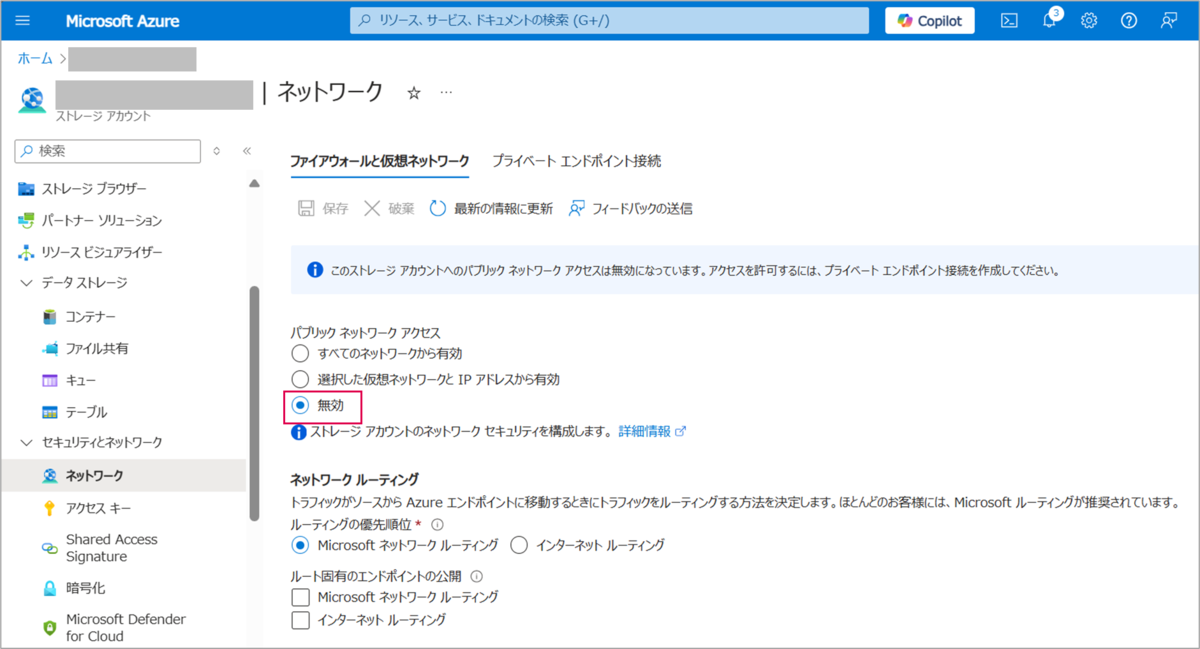Go to the ホーム breadcrumb link
Viewport: 1200px width, 649px height.
tap(35, 59)
